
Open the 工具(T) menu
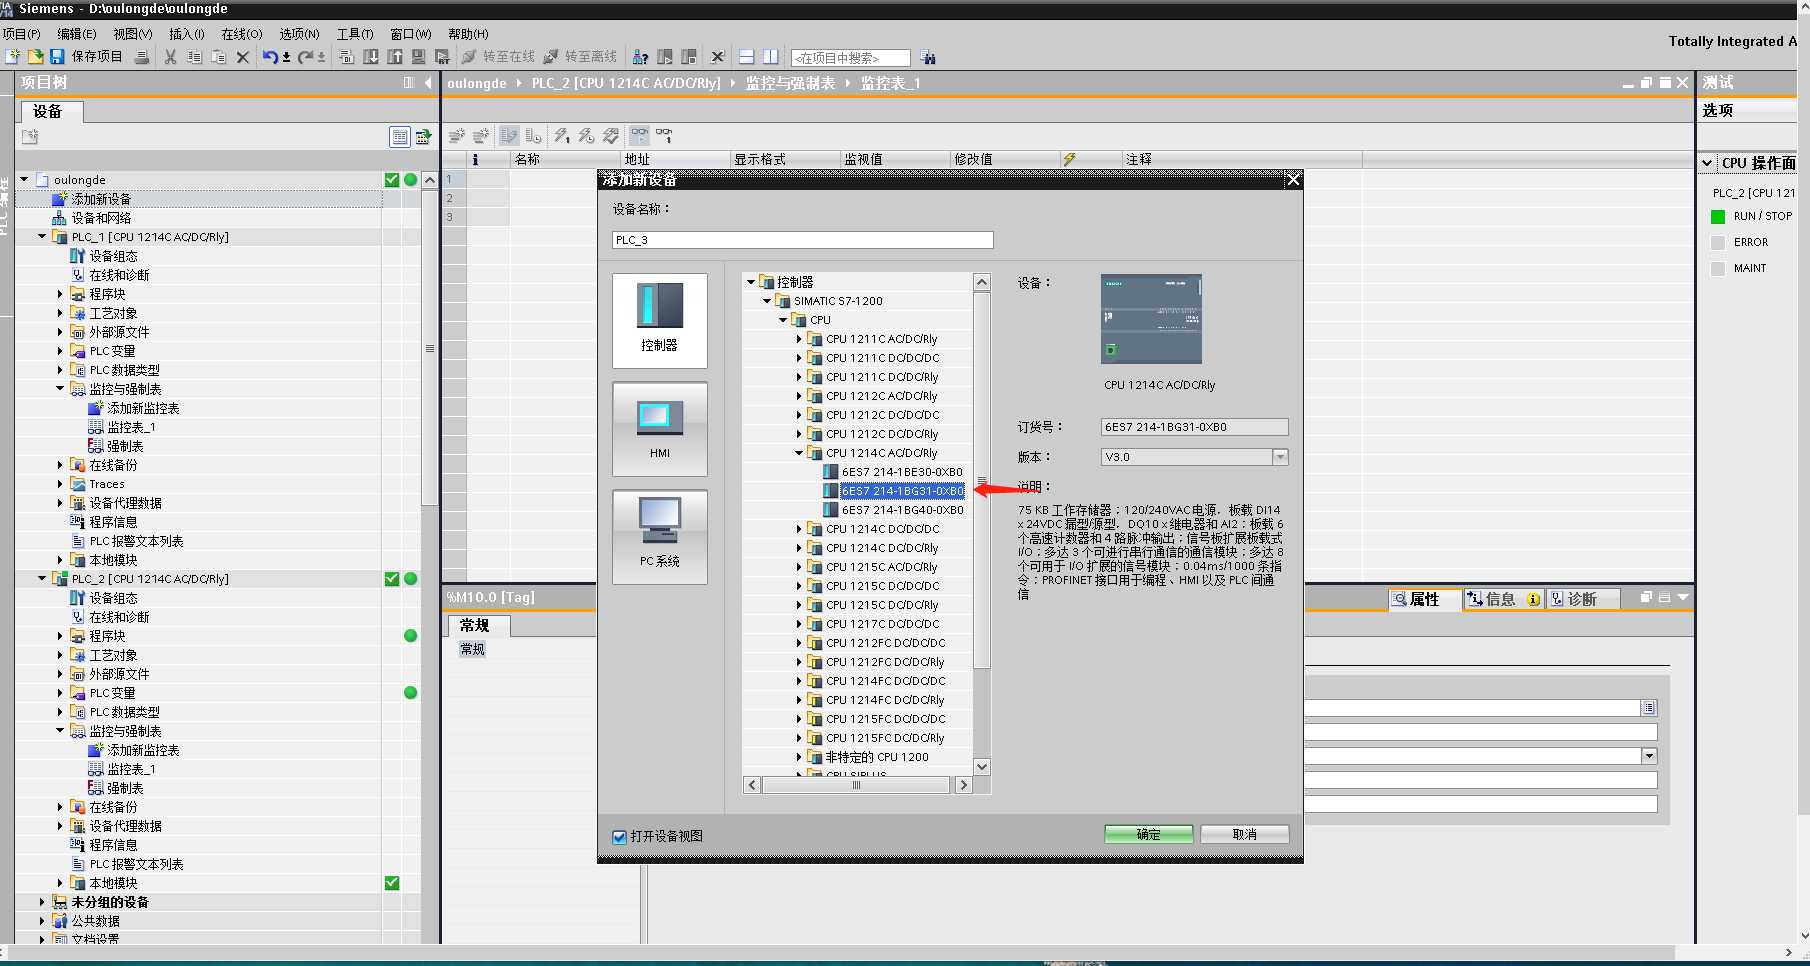pos(355,34)
